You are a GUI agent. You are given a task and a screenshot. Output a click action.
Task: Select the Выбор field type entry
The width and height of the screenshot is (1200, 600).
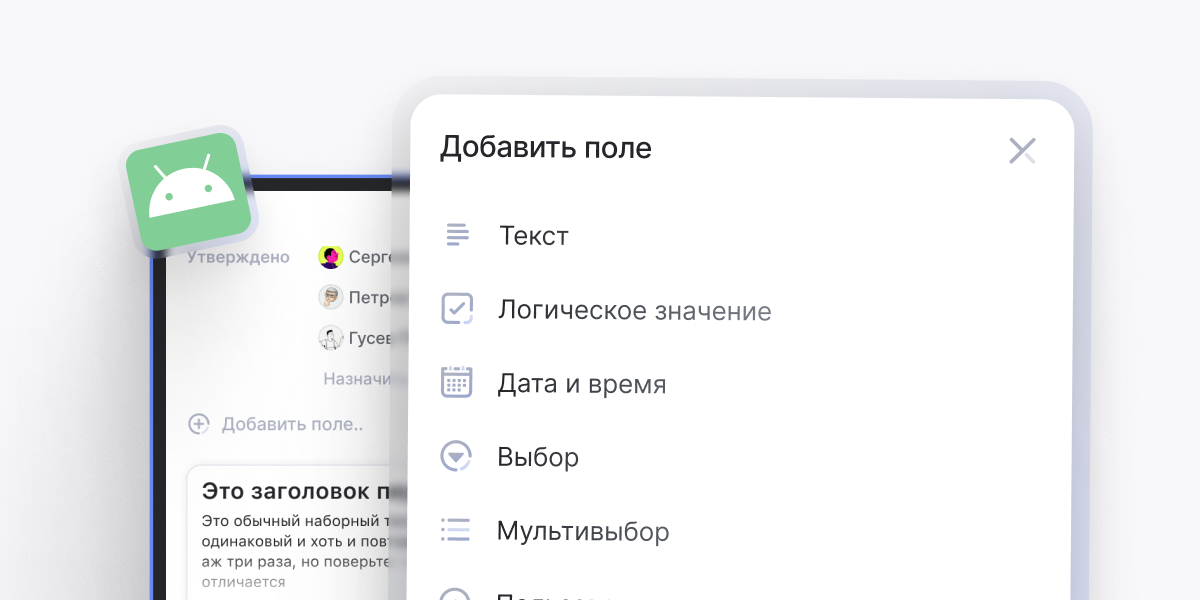click(539, 457)
